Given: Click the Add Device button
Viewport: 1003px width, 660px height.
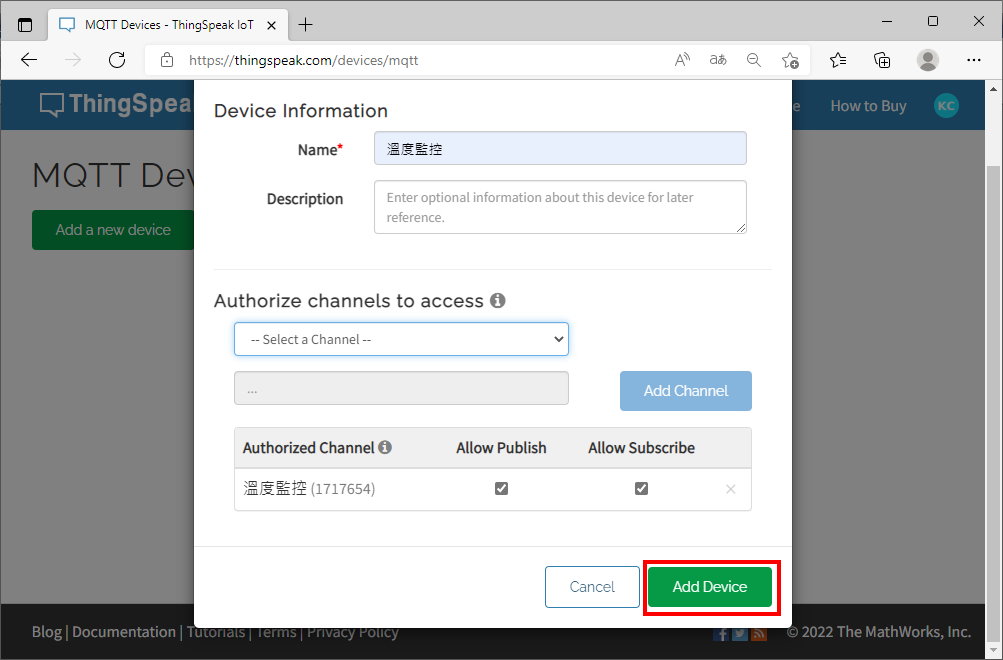Looking at the screenshot, I should 709,586.
